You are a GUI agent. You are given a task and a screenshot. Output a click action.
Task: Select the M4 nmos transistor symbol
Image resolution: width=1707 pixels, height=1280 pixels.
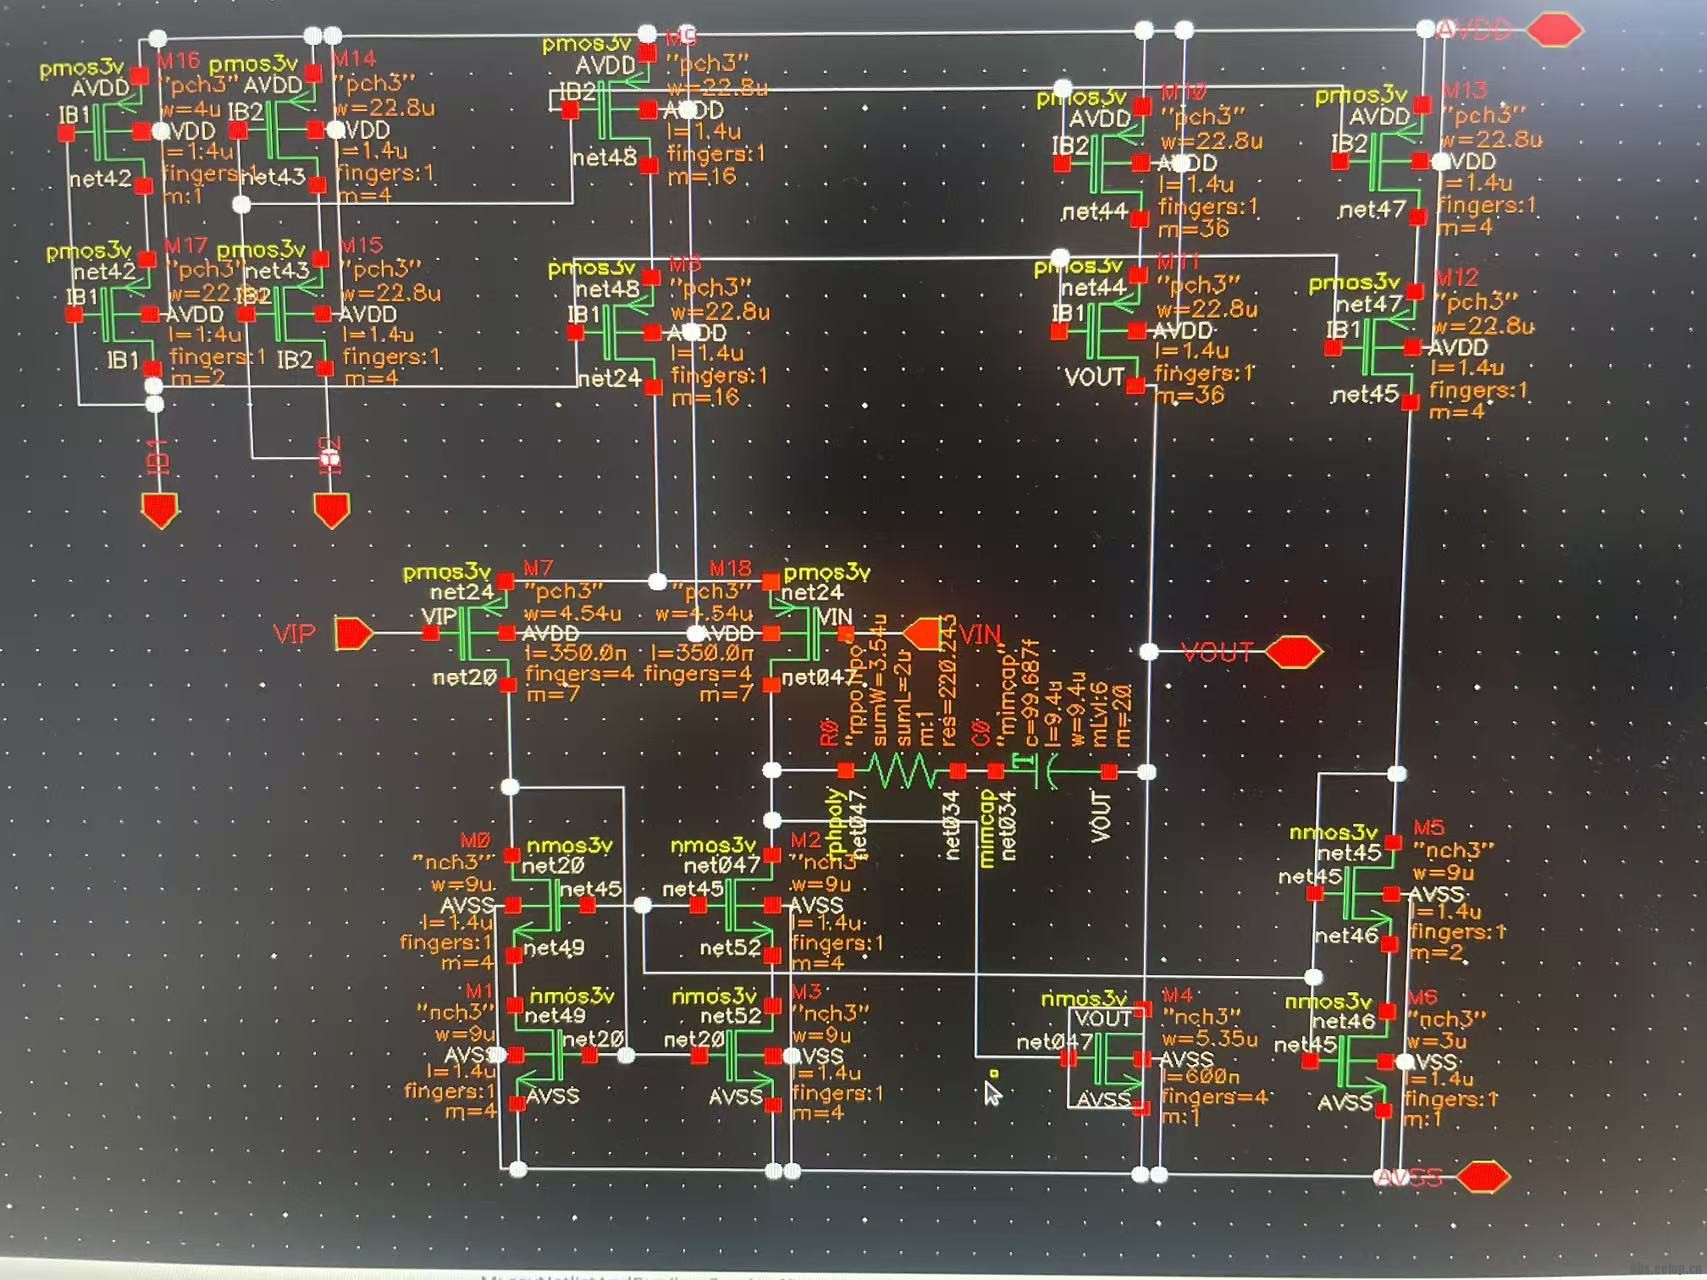point(1110,1060)
